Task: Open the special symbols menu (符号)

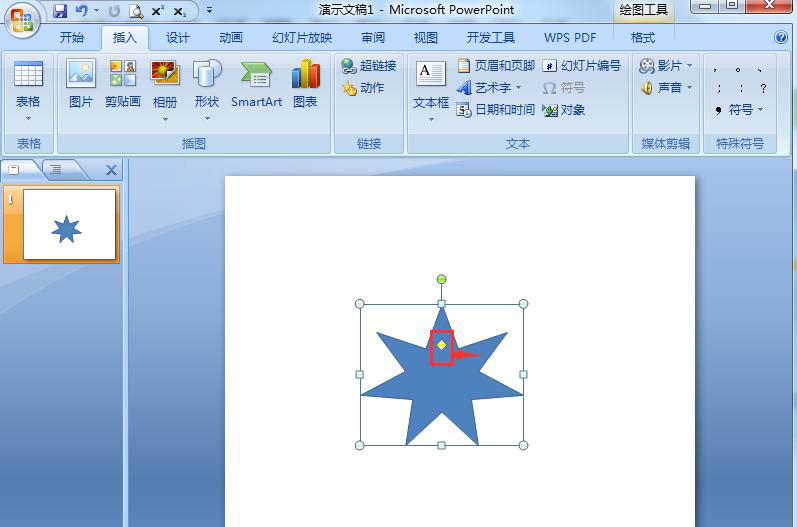Action: [x=739, y=110]
